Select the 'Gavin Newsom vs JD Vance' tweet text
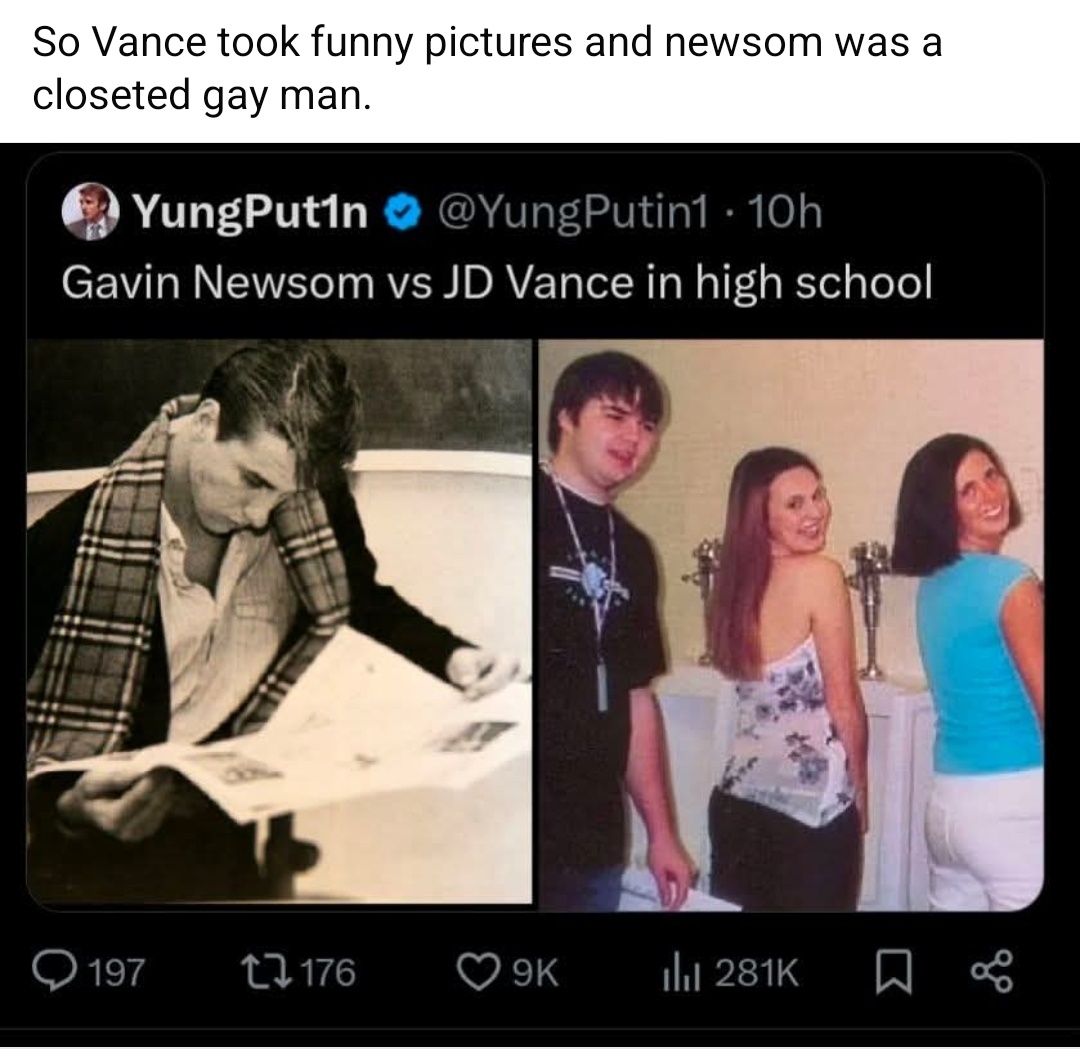Viewport: 1080px width, 1049px height. (x=497, y=282)
